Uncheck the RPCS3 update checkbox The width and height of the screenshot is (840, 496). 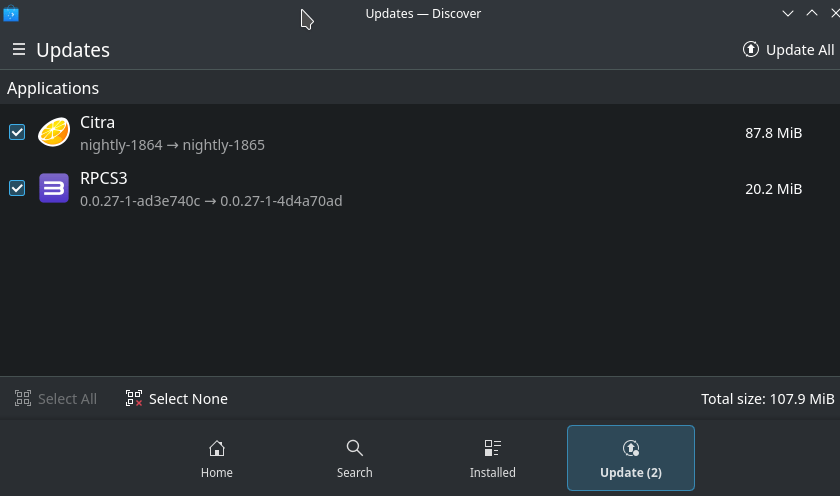(x=17, y=188)
